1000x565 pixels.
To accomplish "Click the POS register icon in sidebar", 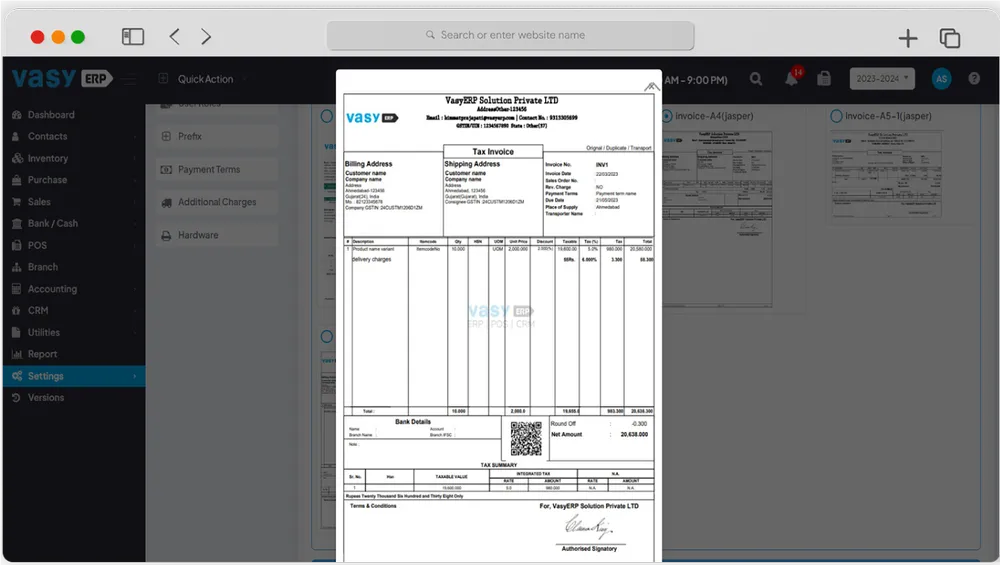I will [x=17, y=246].
